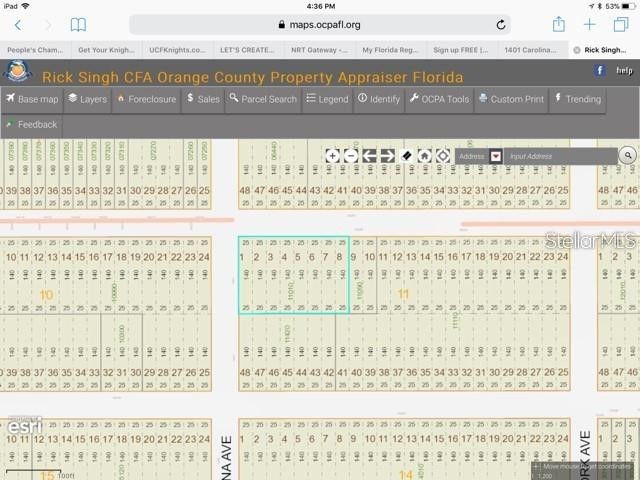Open the OCPA Tools menu

click(x=439, y=99)
